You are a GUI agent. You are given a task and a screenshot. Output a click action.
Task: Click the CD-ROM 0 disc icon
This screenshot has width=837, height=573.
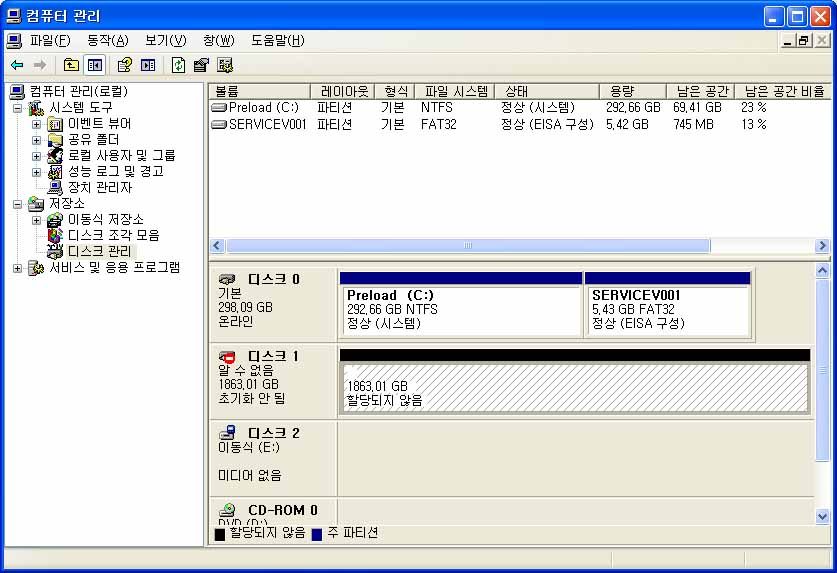coord(227,509)
